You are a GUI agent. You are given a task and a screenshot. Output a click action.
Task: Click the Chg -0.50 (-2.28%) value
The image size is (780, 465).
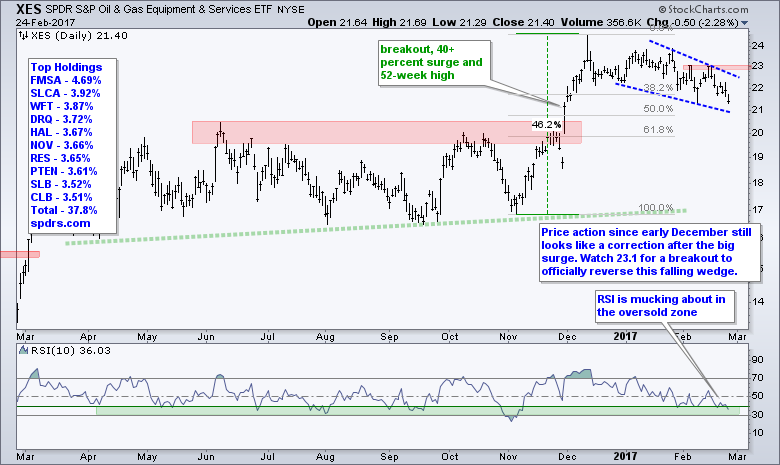click(x=692, y=22)
